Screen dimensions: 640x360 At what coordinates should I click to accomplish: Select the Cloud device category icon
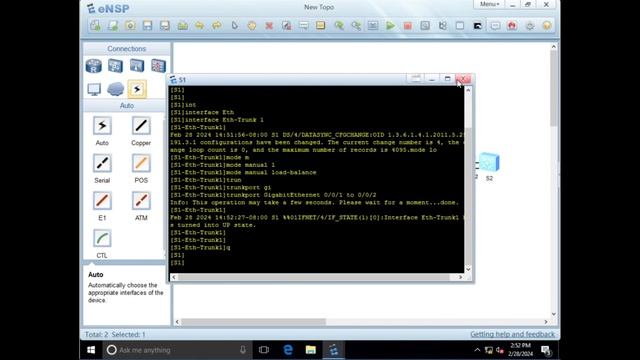pyautogui.click(x=115, y=89)
